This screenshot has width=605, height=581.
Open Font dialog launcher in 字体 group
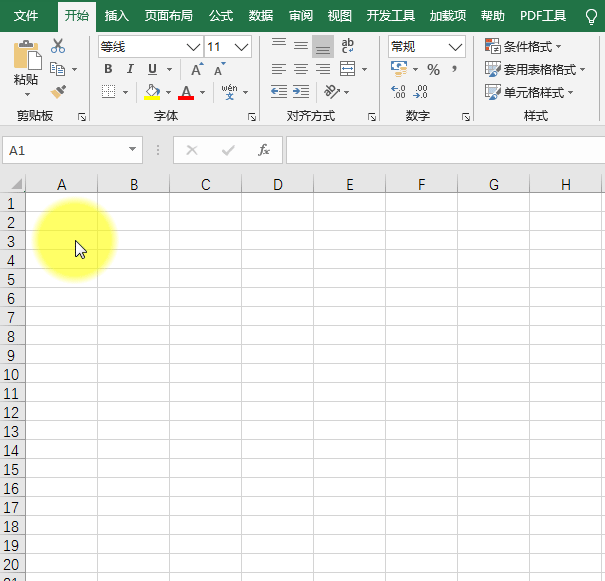(252, 117)
